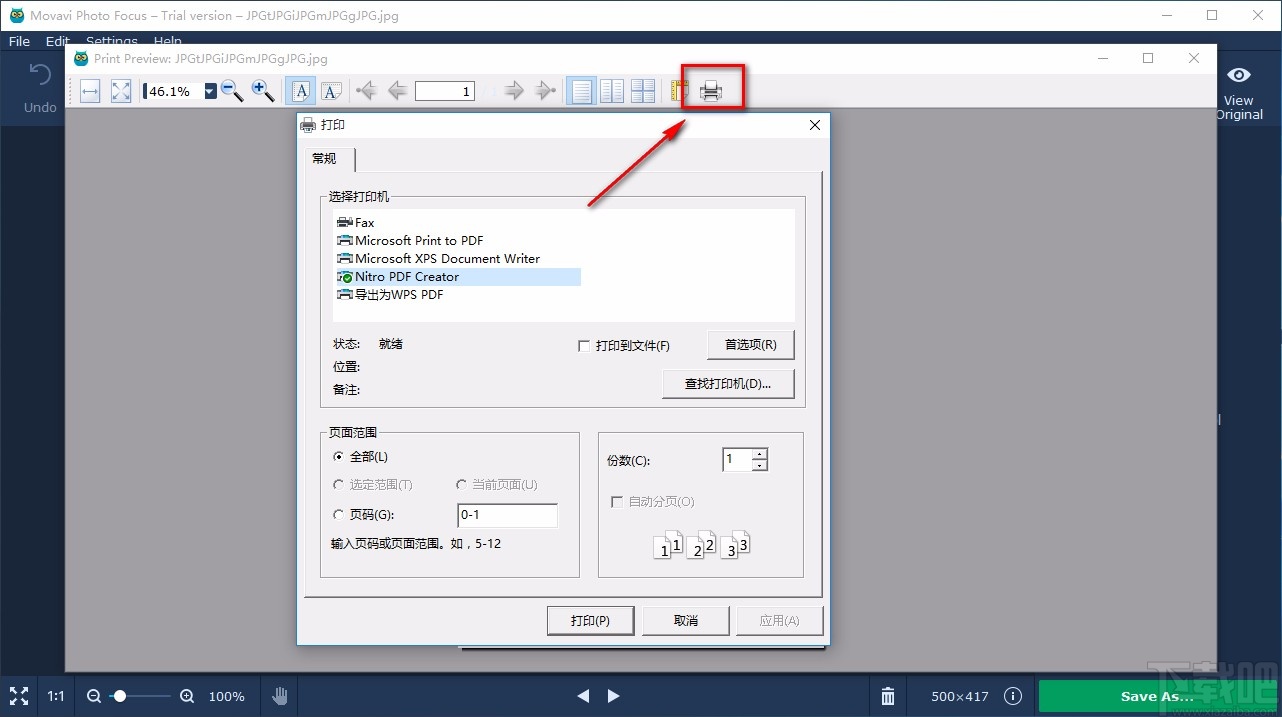Screen dimensions: 1282x717
Task: Go to previous page arrow in preview
Action: pos(397,91)
